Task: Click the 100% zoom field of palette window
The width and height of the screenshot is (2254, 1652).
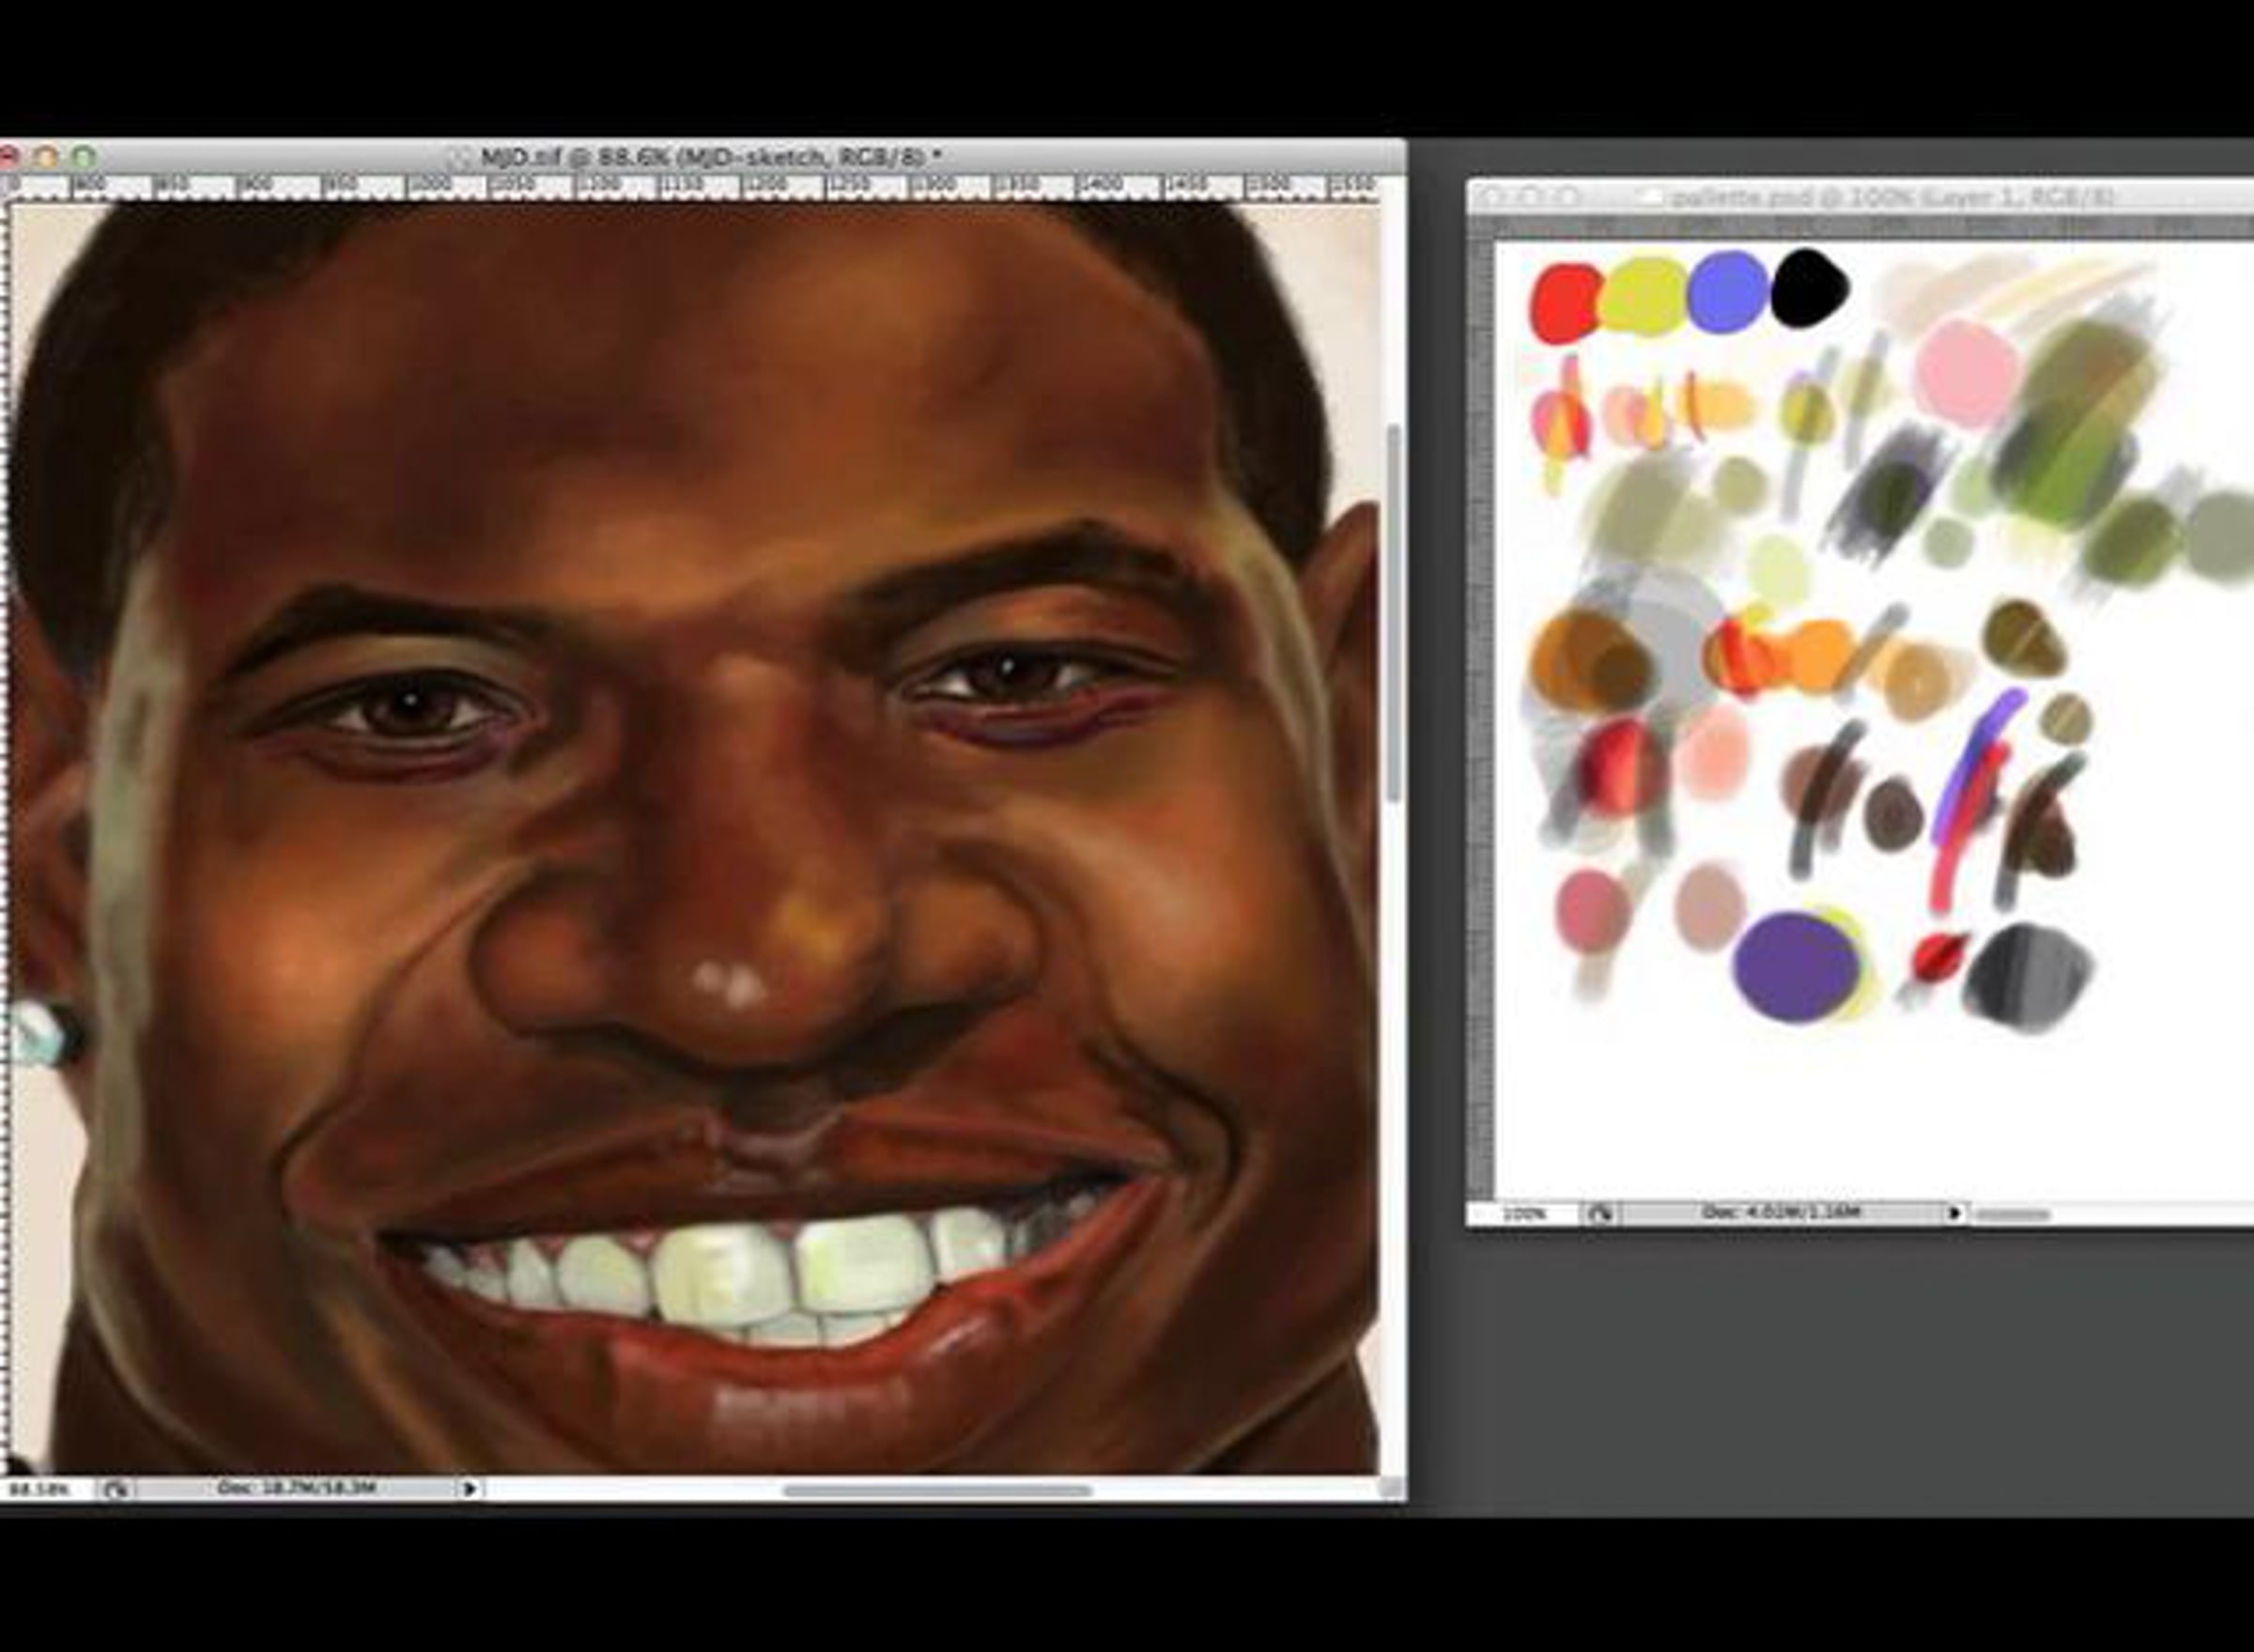Action: click(1523, 1214)
